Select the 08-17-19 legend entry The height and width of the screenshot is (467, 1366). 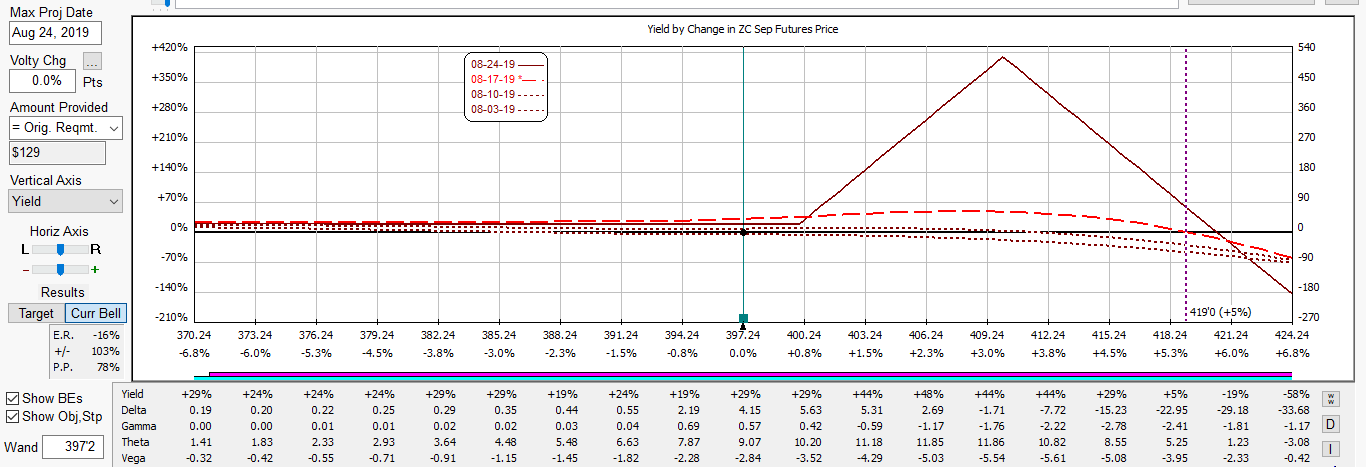pyautogui.click(x=506, y=79)
